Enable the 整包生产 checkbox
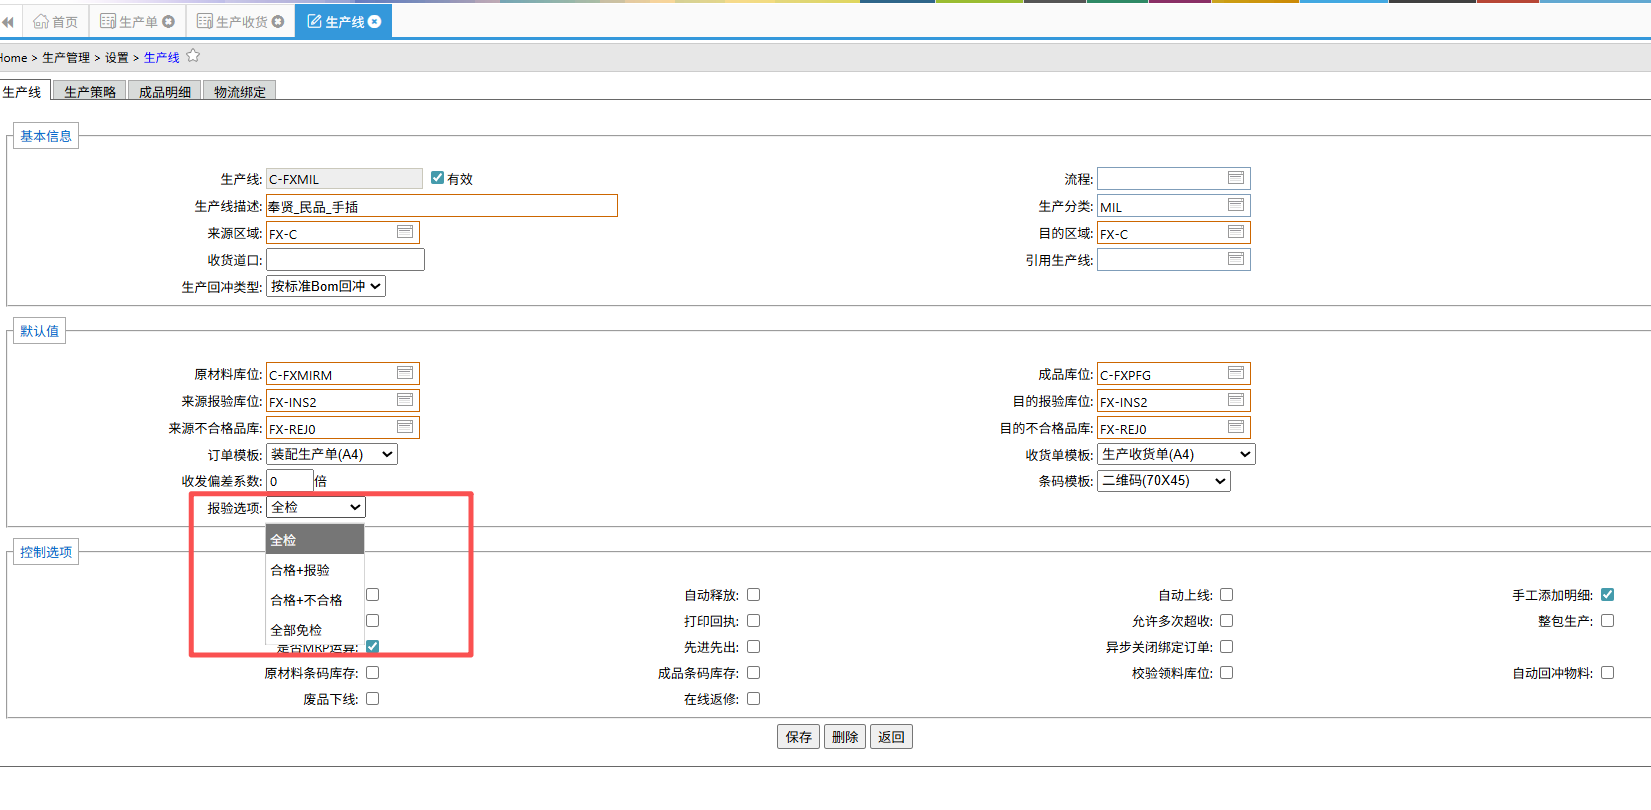Screen dimensions: 1651x810 point(1607,620)
